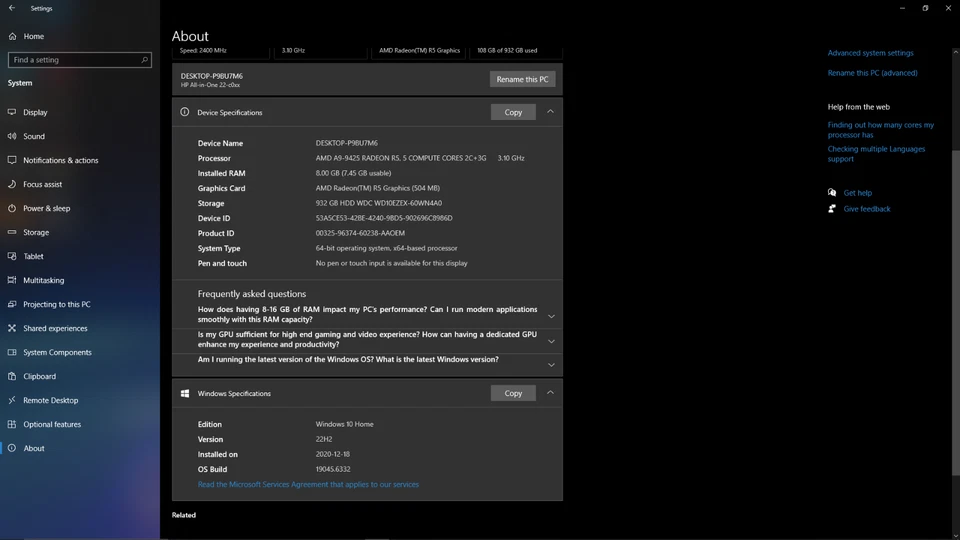Screen dimensions: 960x540
Task: Click the Power & sleep icon
Action: coord(12,208)
